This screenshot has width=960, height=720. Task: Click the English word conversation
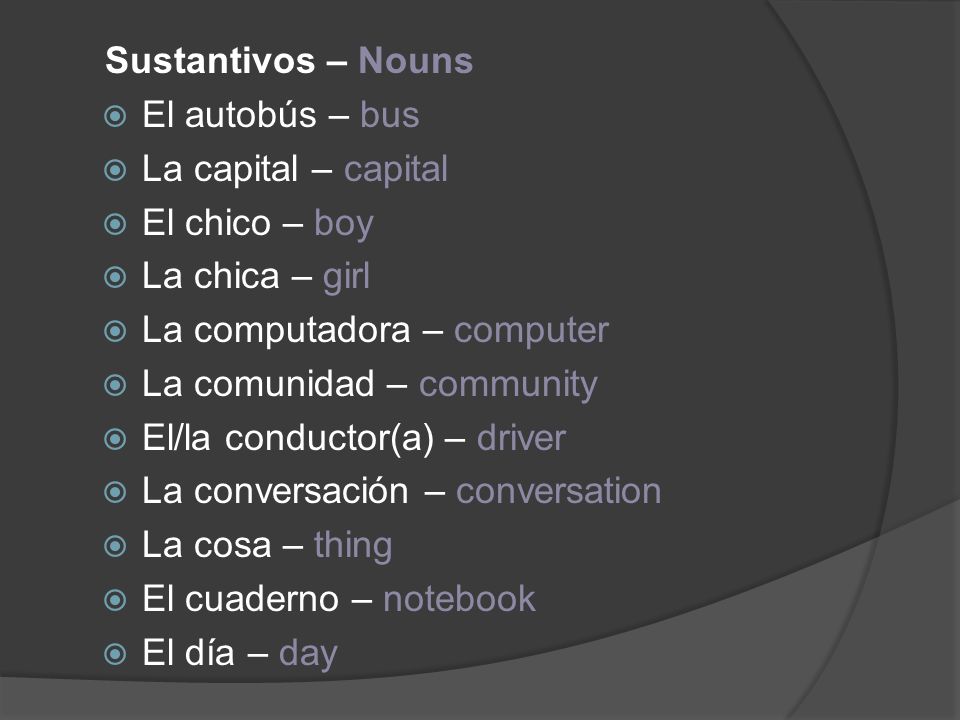pos(558,492)
